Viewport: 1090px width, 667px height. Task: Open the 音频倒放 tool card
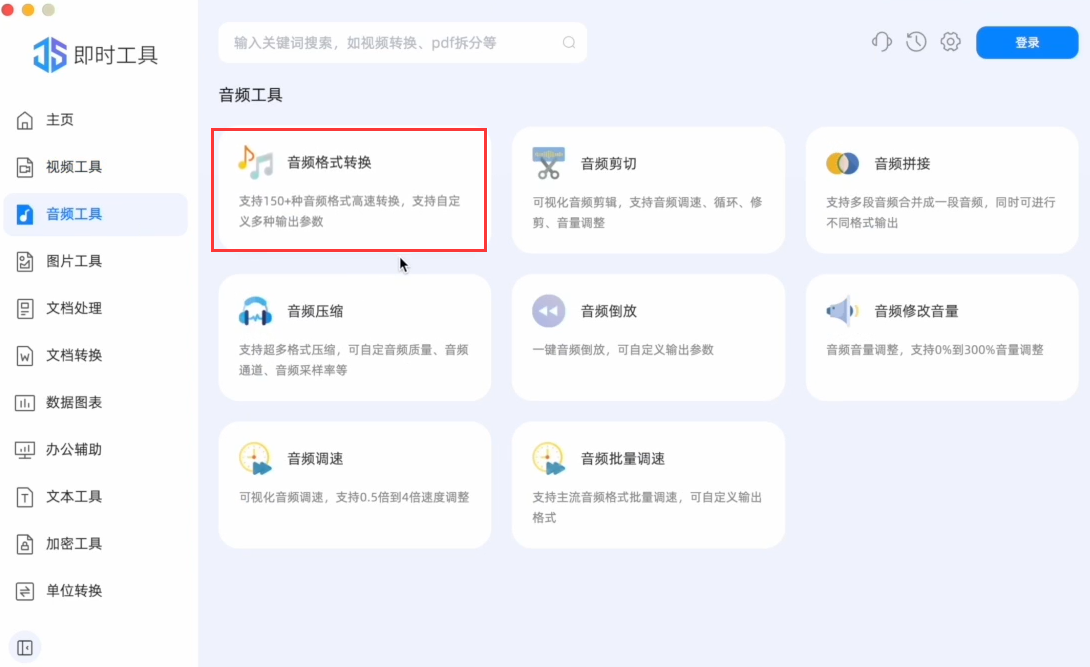click(648, 338)
